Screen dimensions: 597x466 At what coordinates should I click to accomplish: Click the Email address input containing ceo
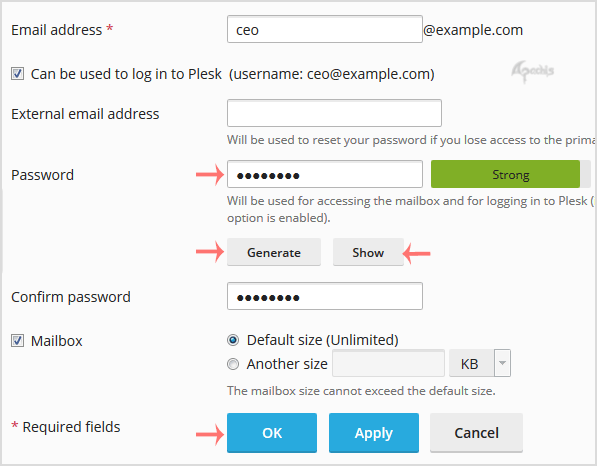pos(325,29)
